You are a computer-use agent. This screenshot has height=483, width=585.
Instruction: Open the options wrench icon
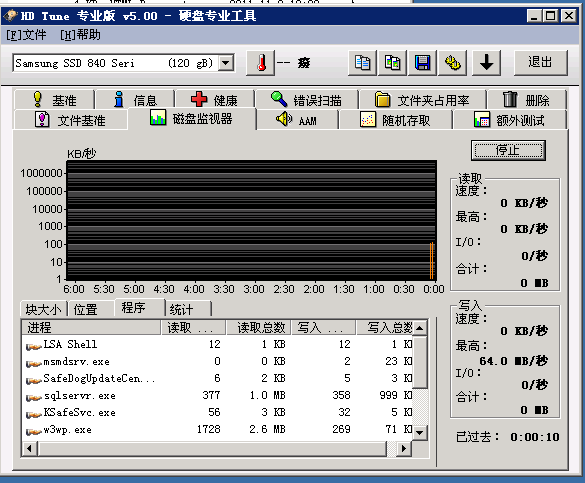pyautogui.click(x=452, y=63)
